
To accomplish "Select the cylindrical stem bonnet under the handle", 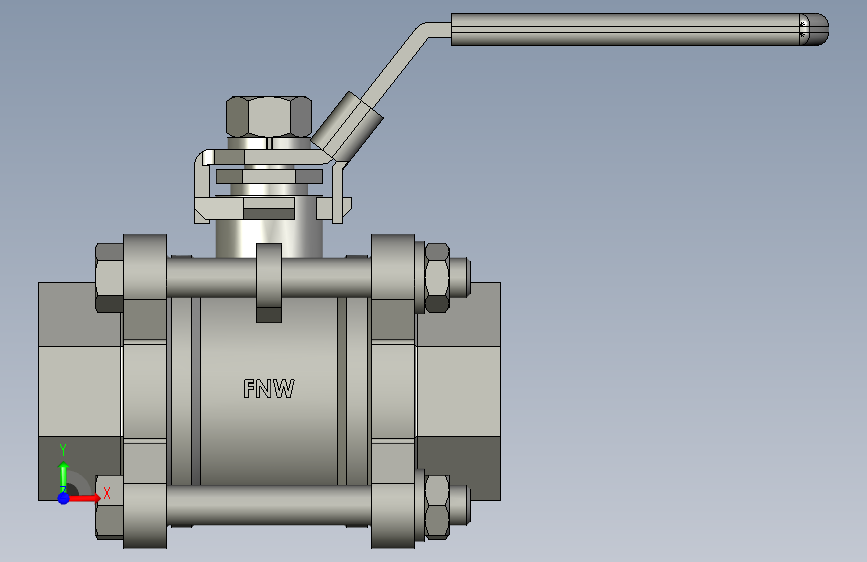I will tap(269, 238).
